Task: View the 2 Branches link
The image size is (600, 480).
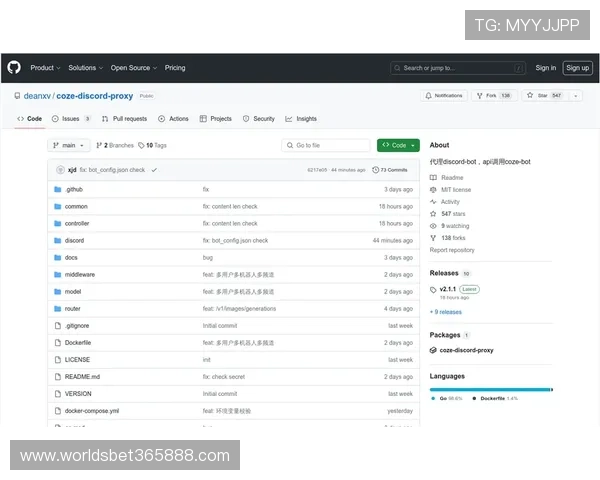Action: (115, 145)
